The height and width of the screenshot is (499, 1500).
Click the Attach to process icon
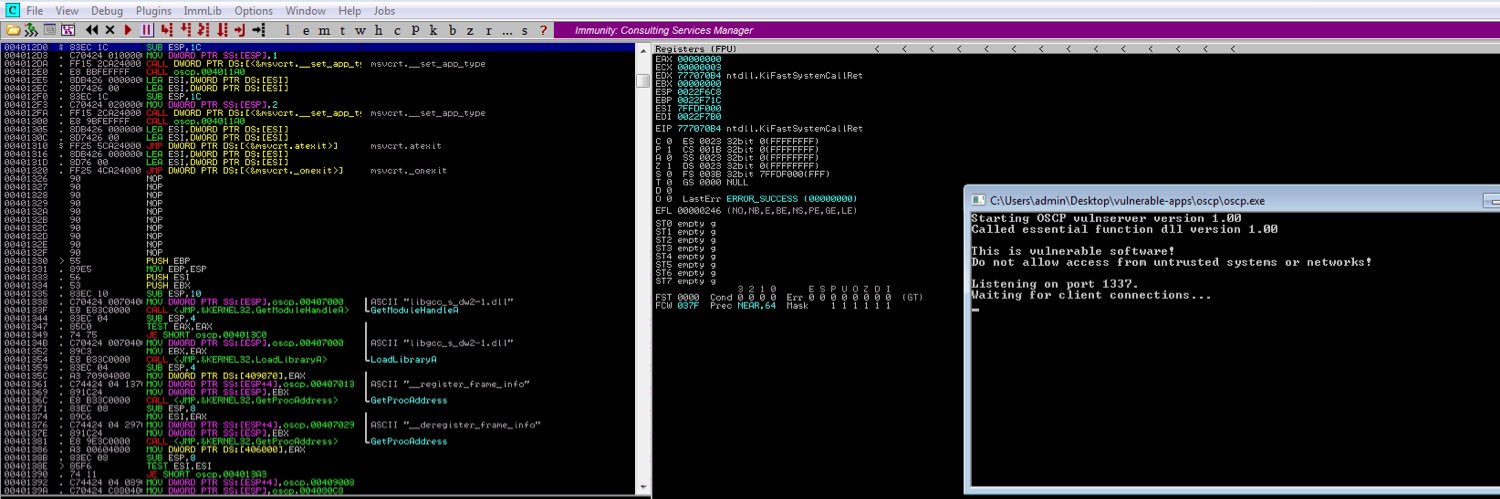click(32, 30)
